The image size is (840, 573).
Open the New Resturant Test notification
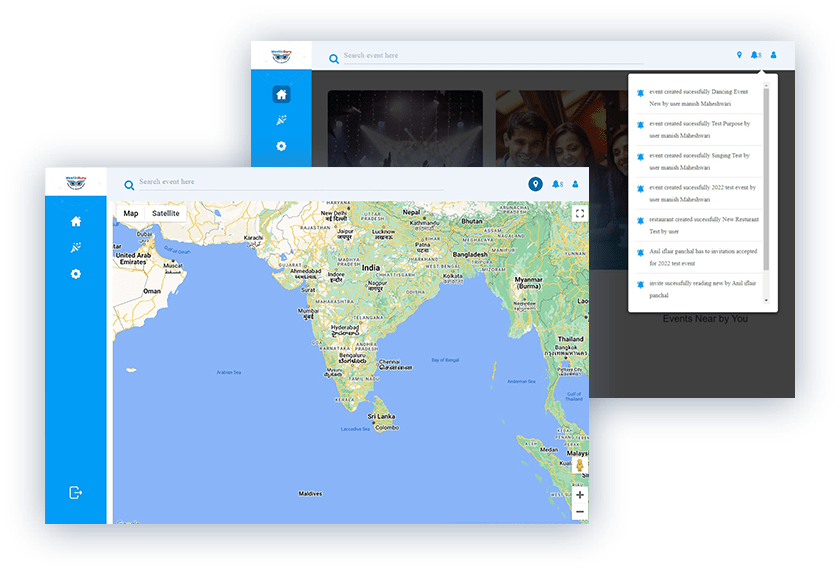click(698, 225)
